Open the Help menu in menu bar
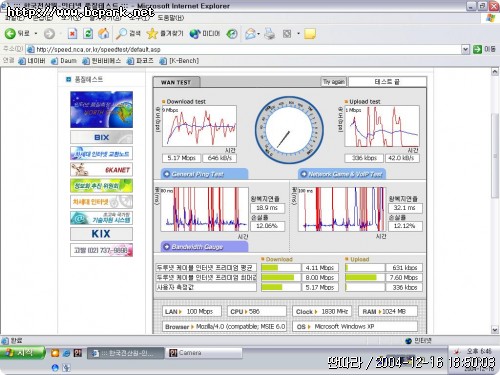 pos(170,18)
